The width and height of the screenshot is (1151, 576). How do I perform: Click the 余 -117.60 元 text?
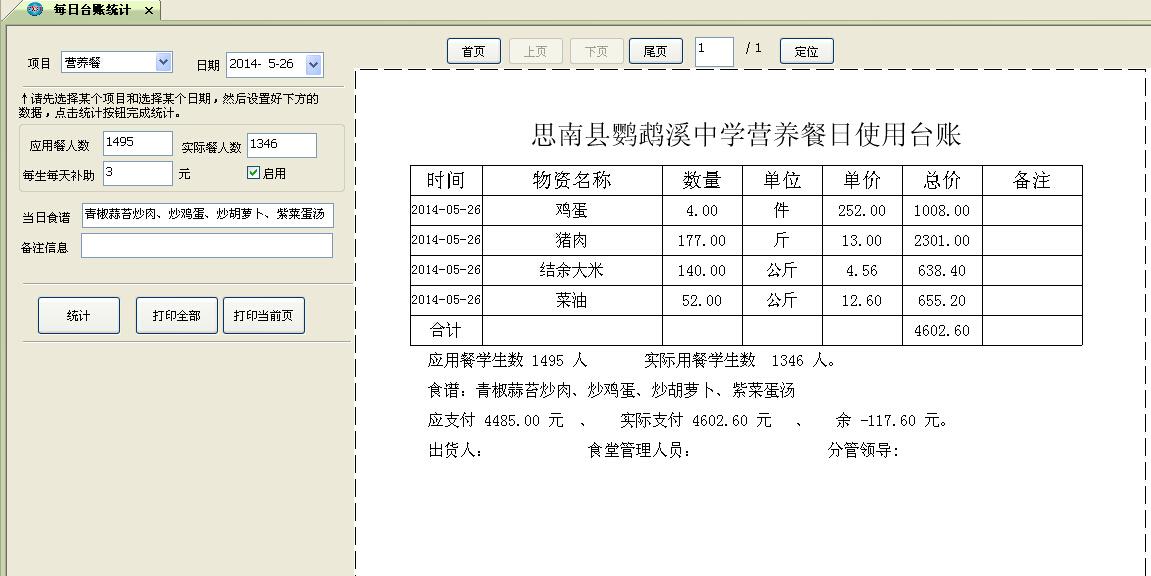click(x=892, y=420)
